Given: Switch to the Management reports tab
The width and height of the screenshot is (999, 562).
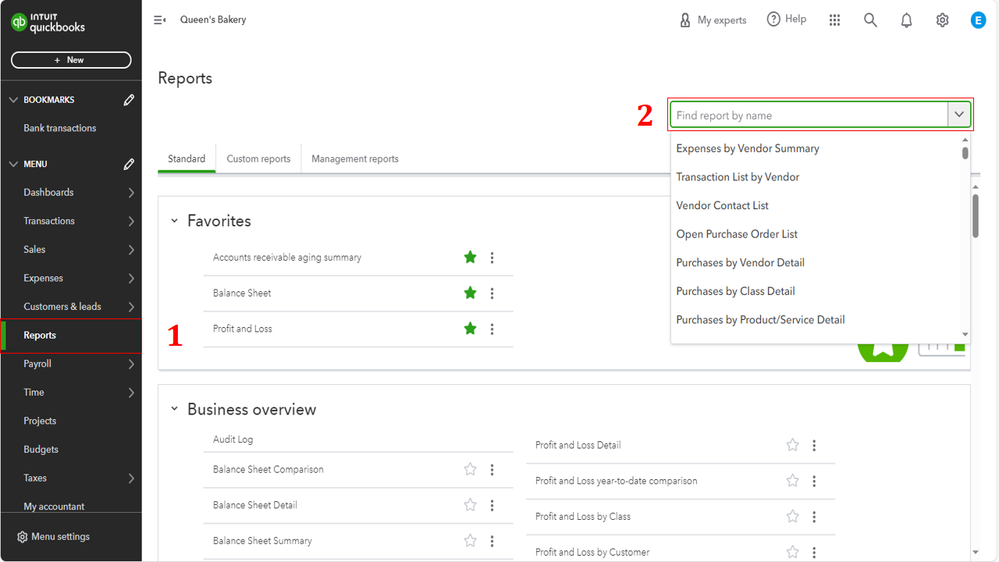Looking at the screenshot, I should [x=355, y=159].
